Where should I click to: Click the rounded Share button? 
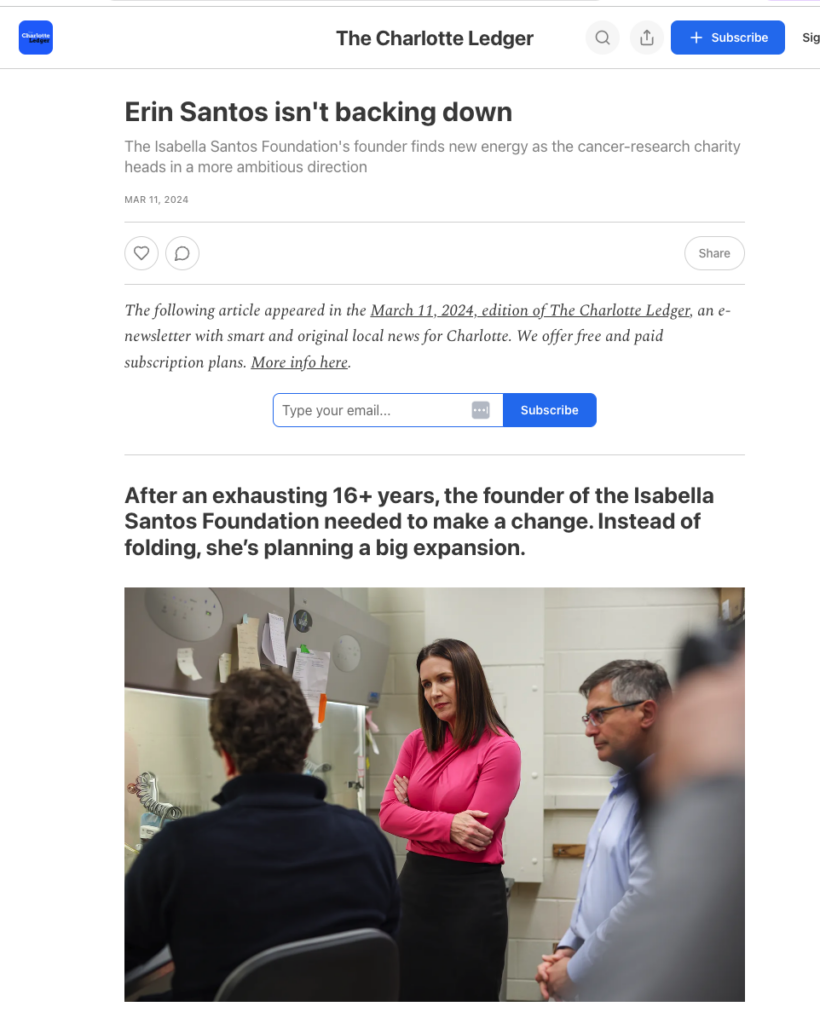coord(714,253)
